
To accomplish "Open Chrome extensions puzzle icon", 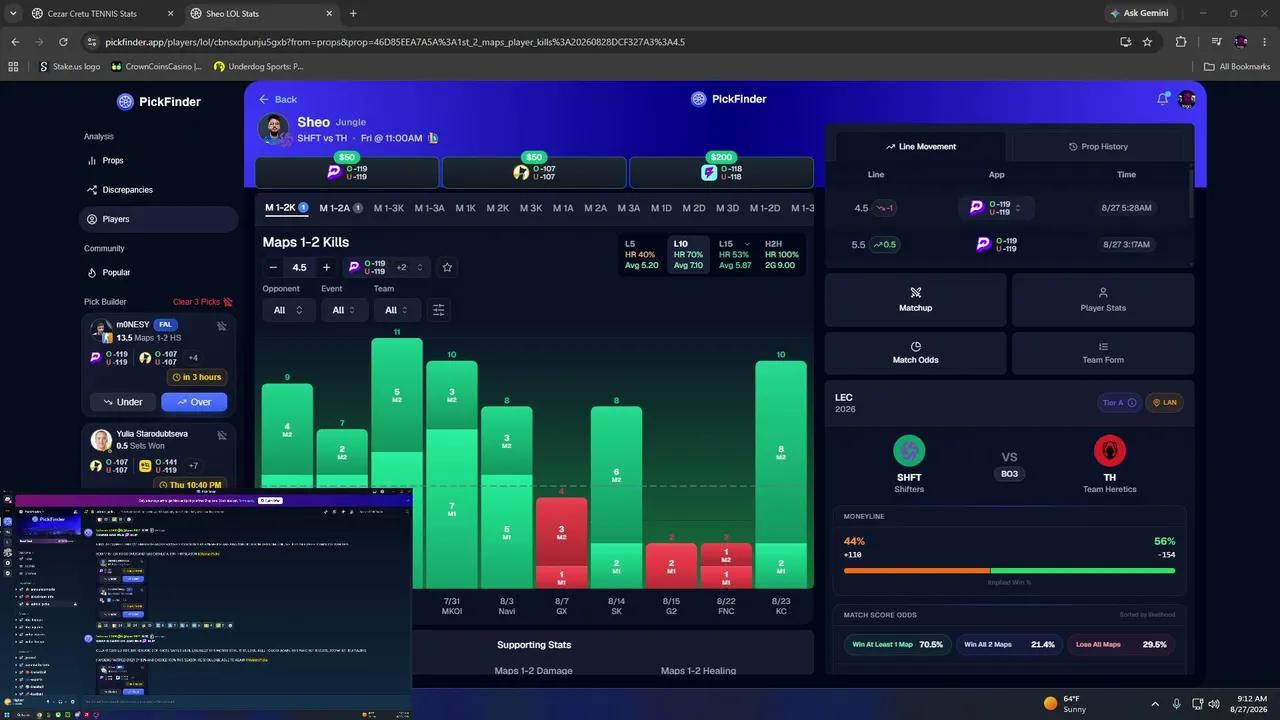I will 1181,42.
